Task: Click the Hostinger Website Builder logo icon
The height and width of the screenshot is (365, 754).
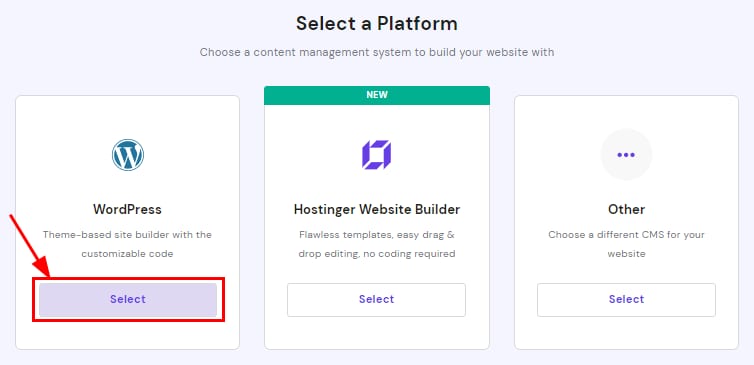Action: point(377,155)
